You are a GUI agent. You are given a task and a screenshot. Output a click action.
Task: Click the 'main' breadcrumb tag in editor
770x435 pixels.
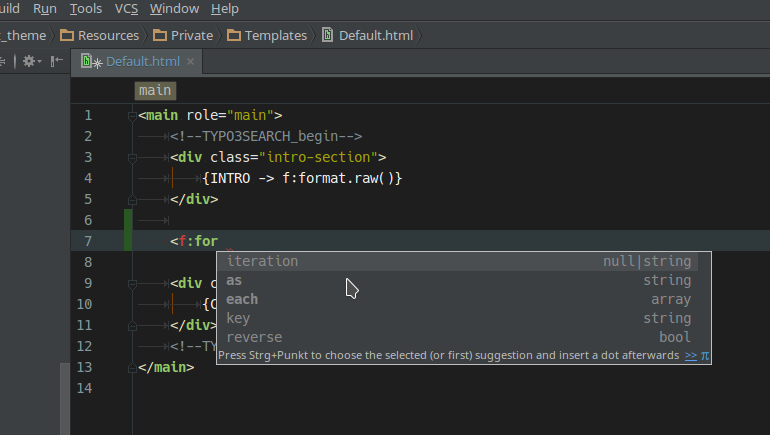[x=155, y=90]
